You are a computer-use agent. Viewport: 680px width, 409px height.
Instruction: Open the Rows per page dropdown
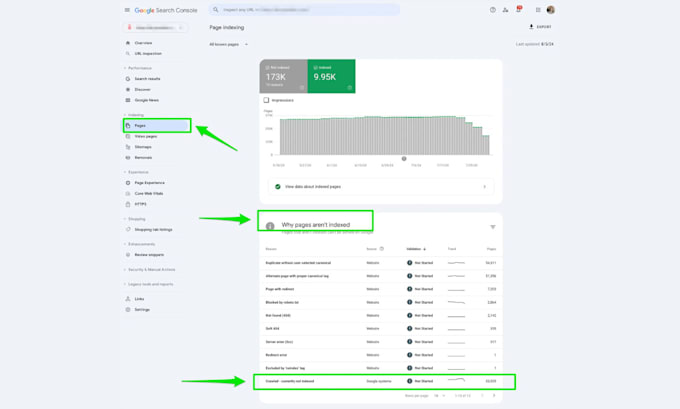pos(439,396)
